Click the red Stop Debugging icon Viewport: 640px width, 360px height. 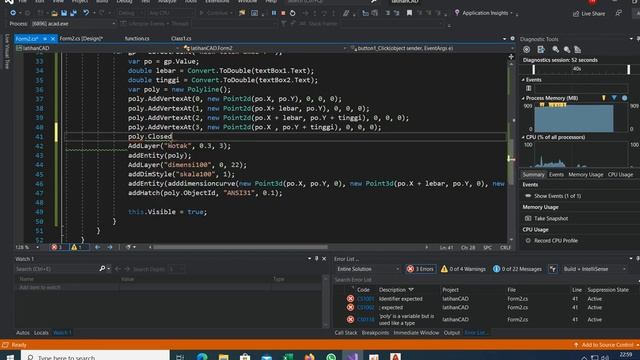(283, 13)
